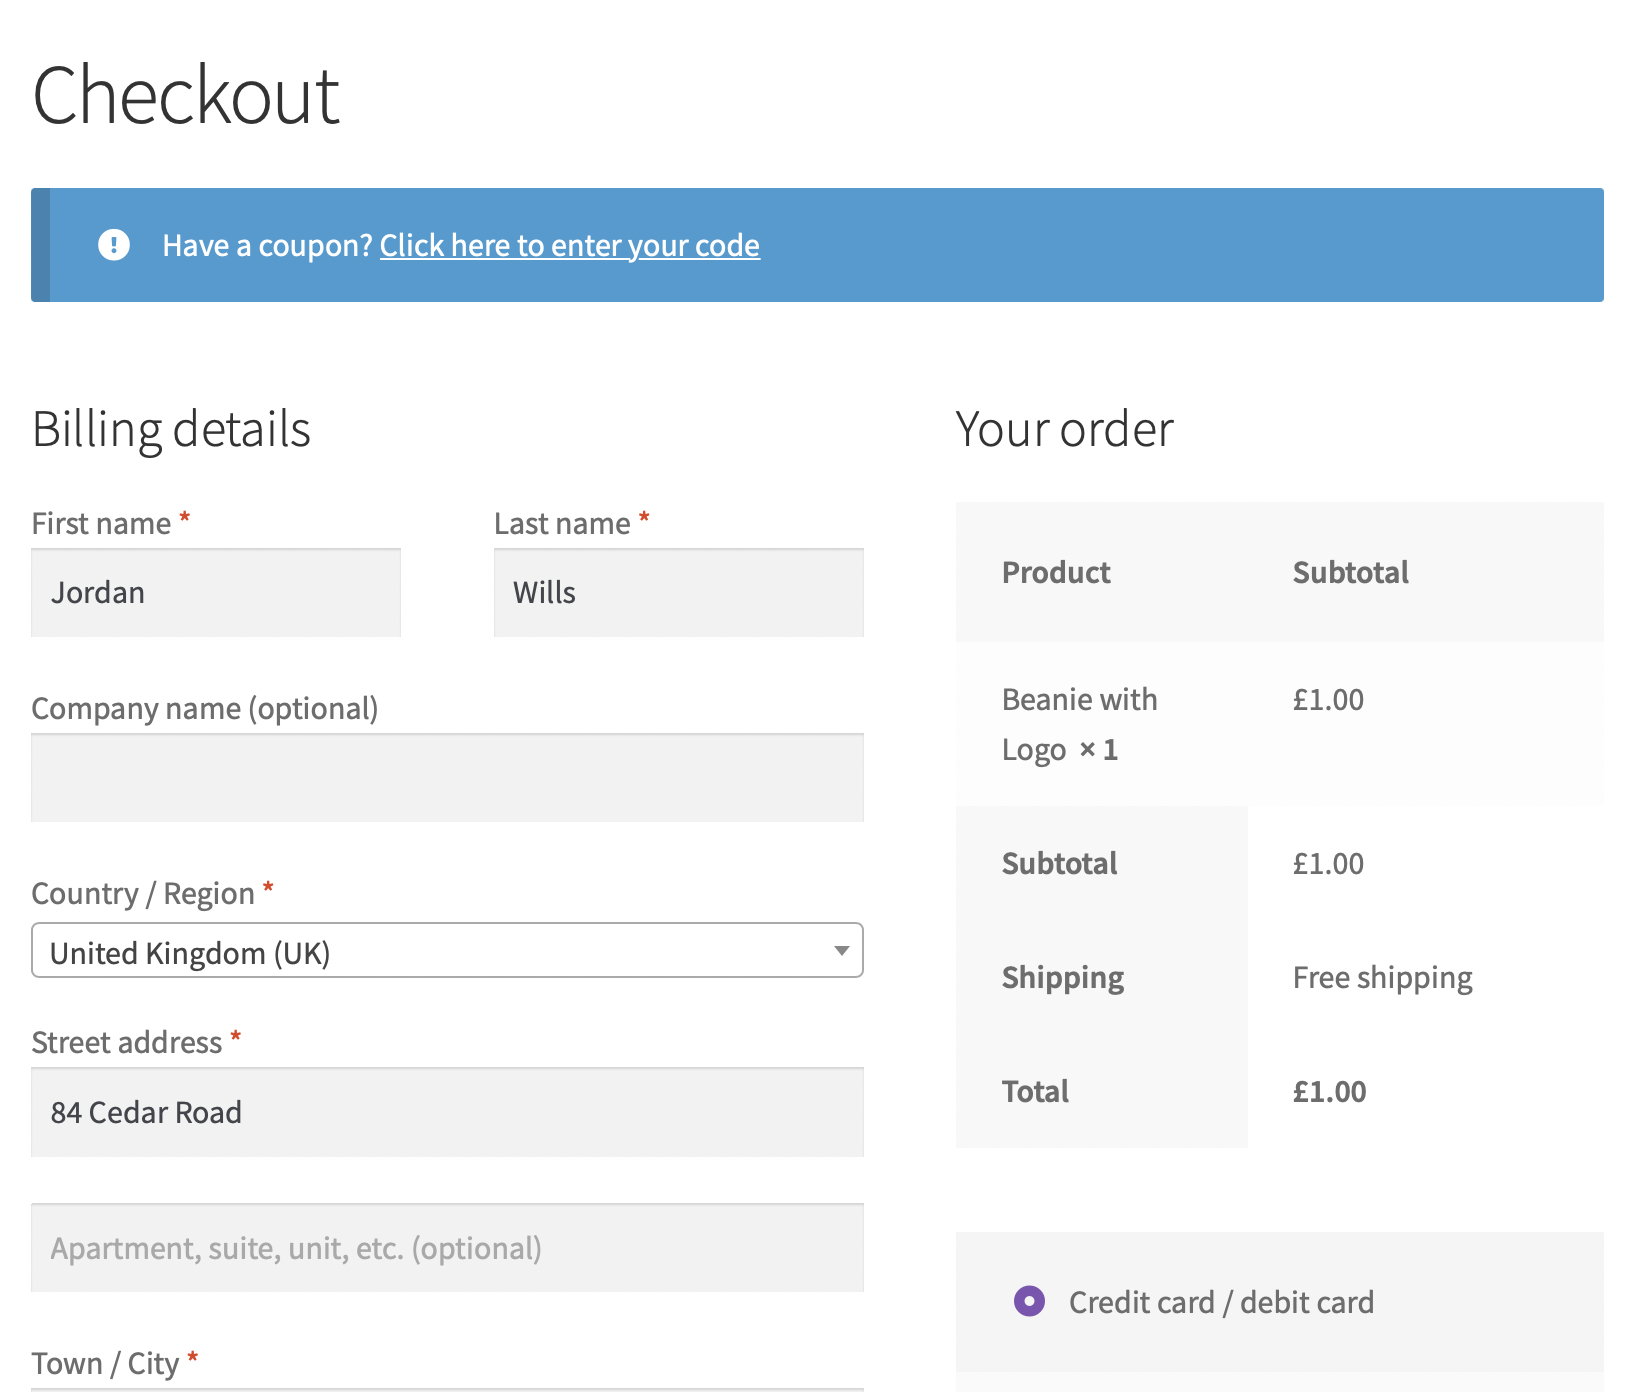Click the Billing details heading
Screen dimensions: 1636x1392
[x=171, y=430]
